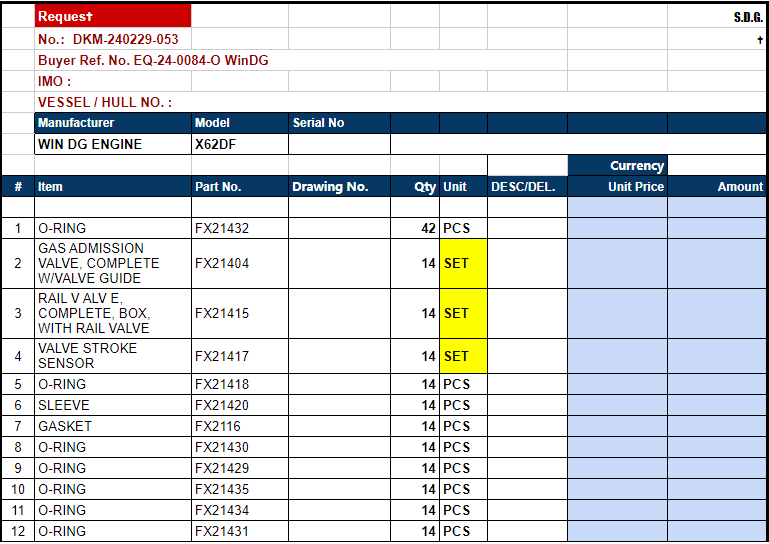Click the RAIL VALVE, COMPLETE, BOX item

click(113, 313)
